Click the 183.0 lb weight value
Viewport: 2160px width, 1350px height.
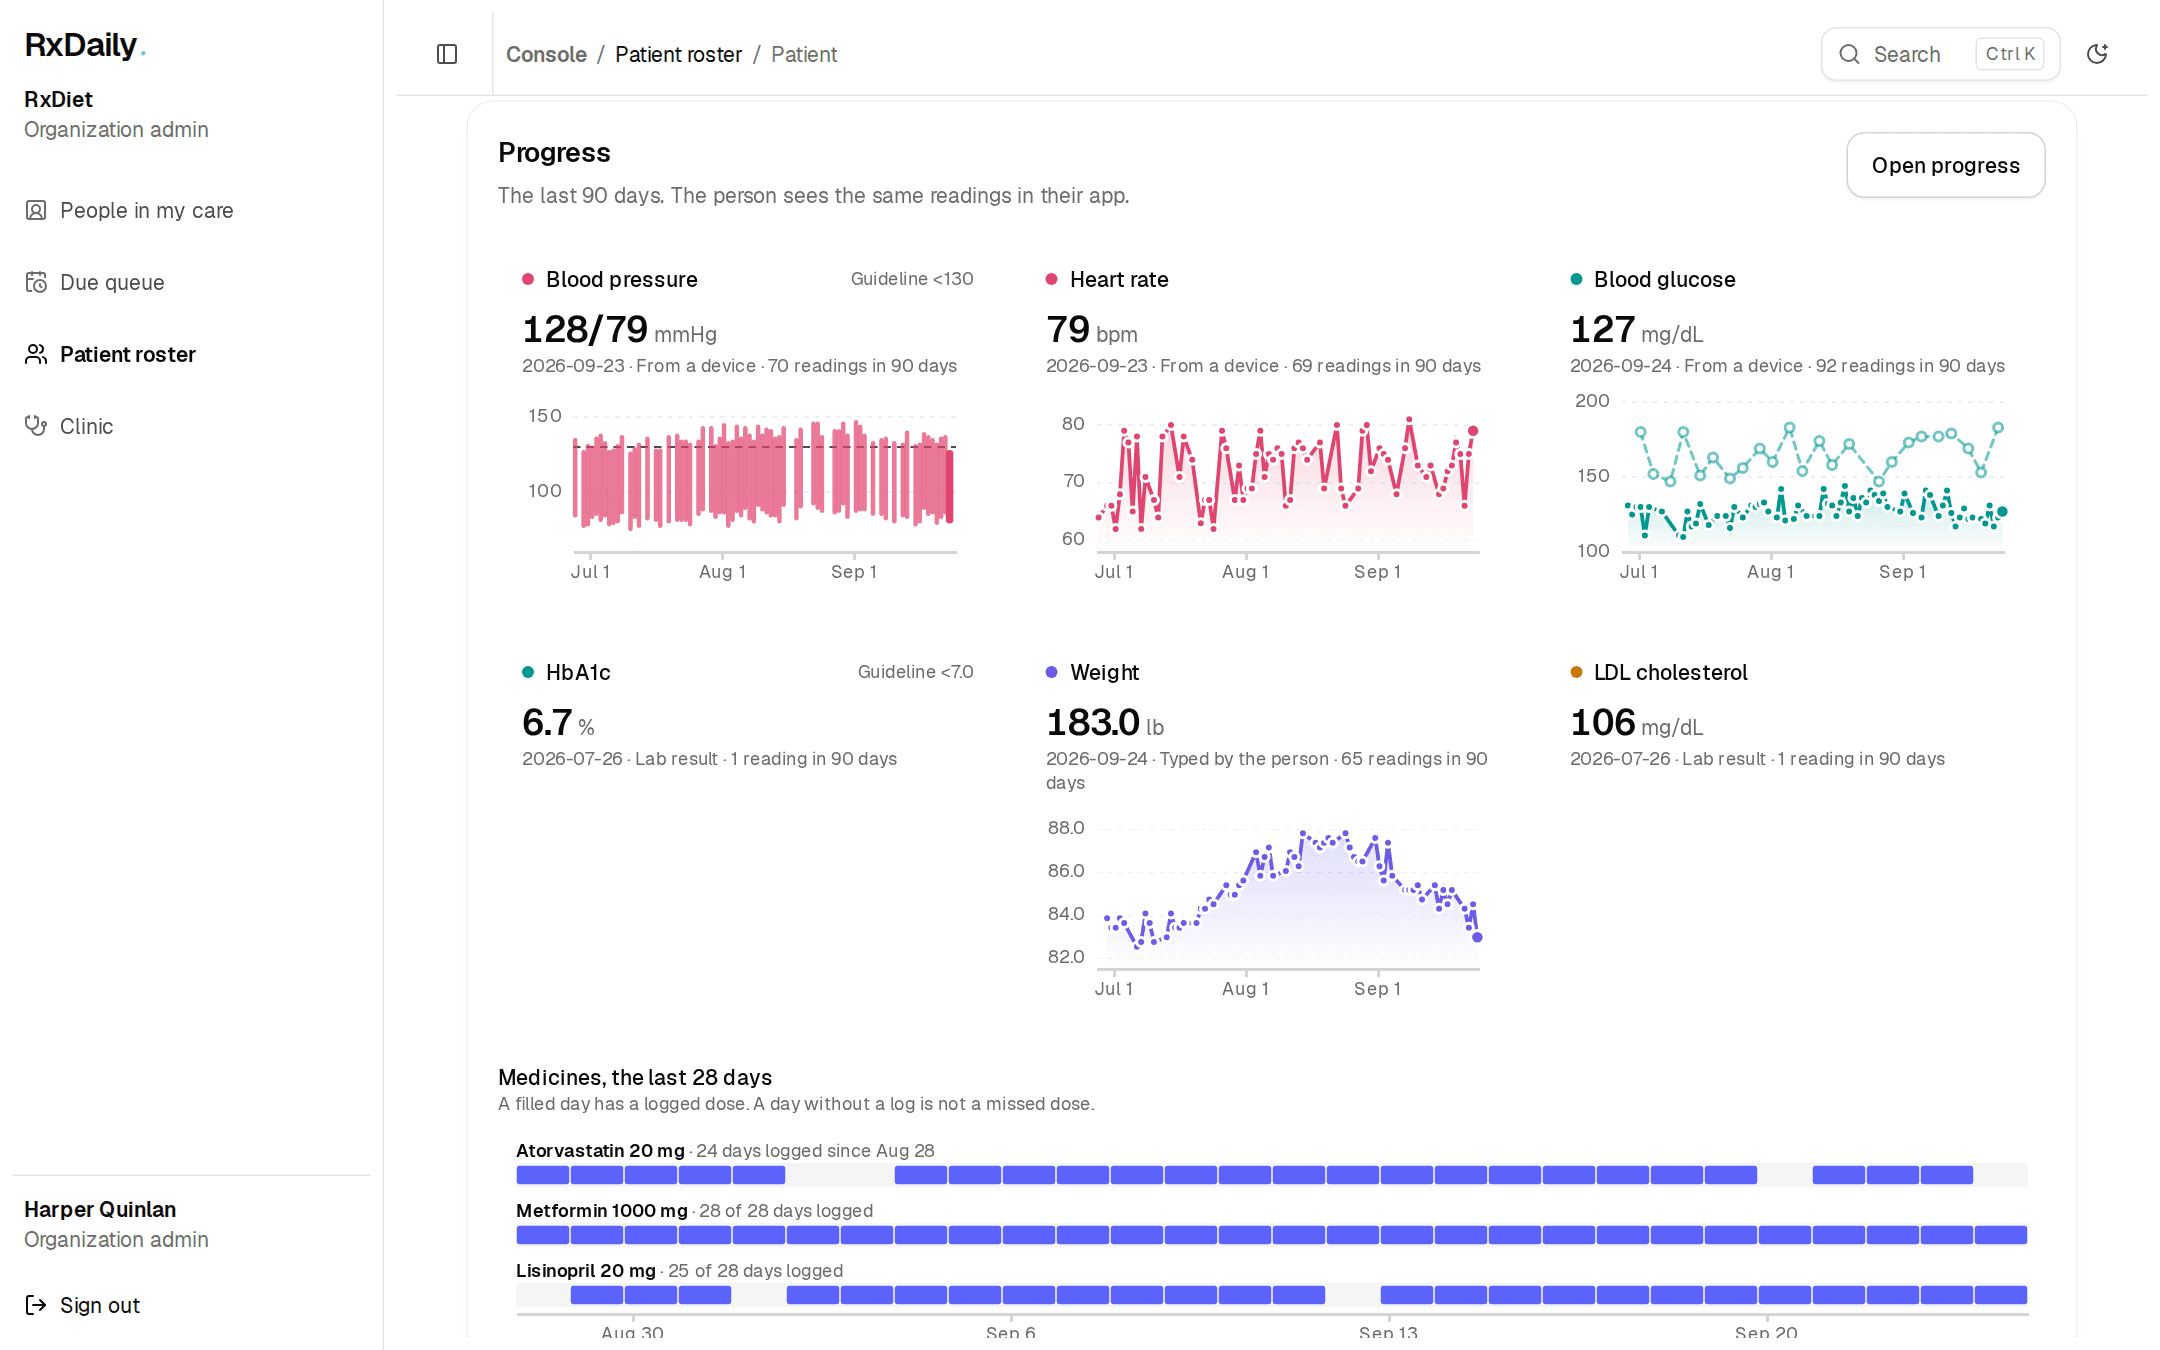1105,723
